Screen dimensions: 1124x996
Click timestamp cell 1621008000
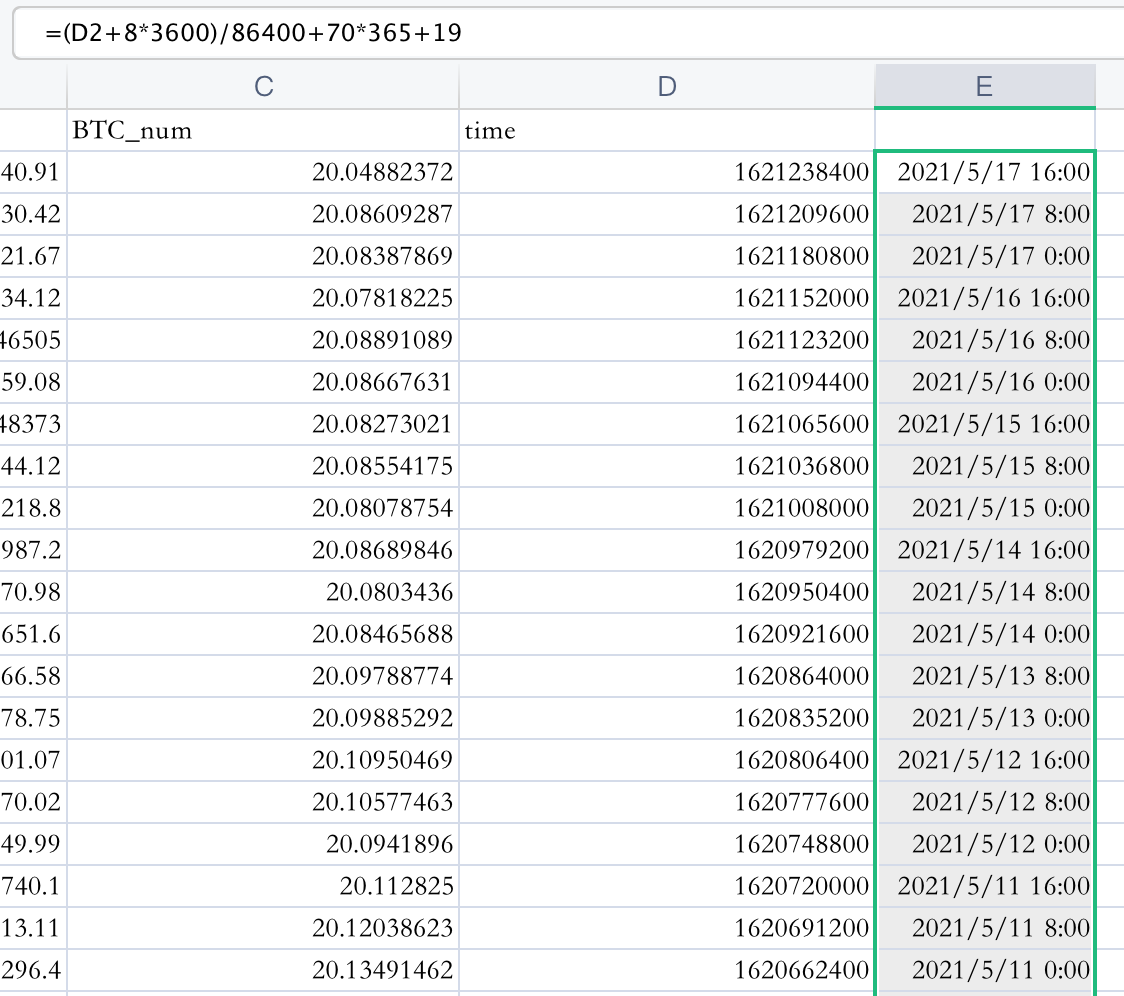tap(667, 508)
